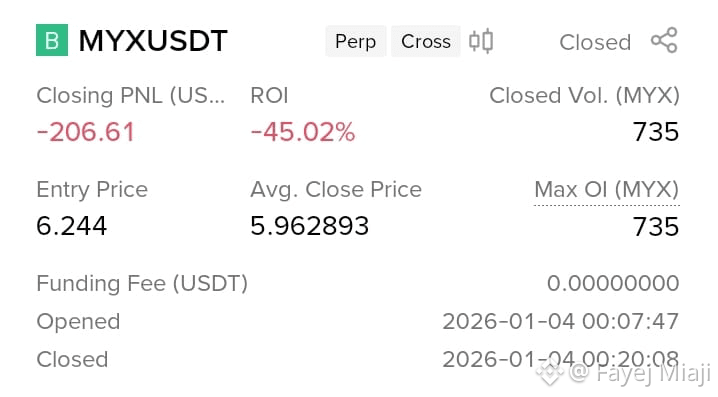Tap the Max OI (MYX) underlined label
The height and width of the screenshot is (397, 718).
(x=606, y=190)
